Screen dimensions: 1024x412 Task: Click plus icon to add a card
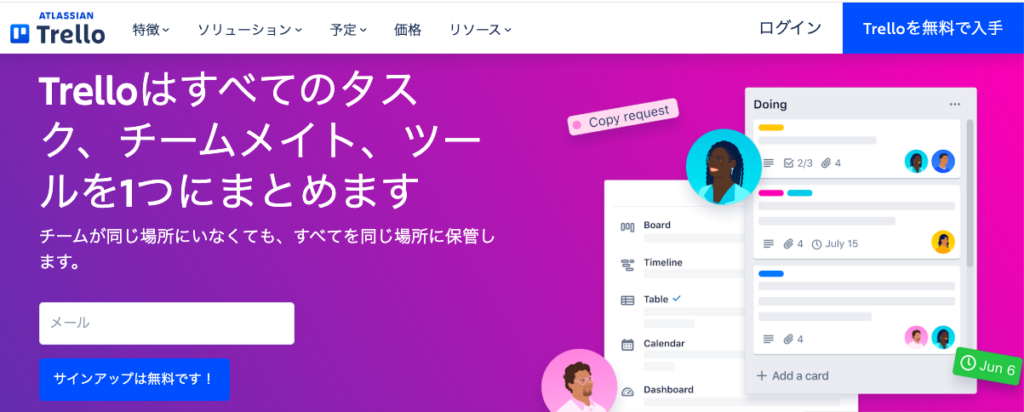click(x=761, y=375)
